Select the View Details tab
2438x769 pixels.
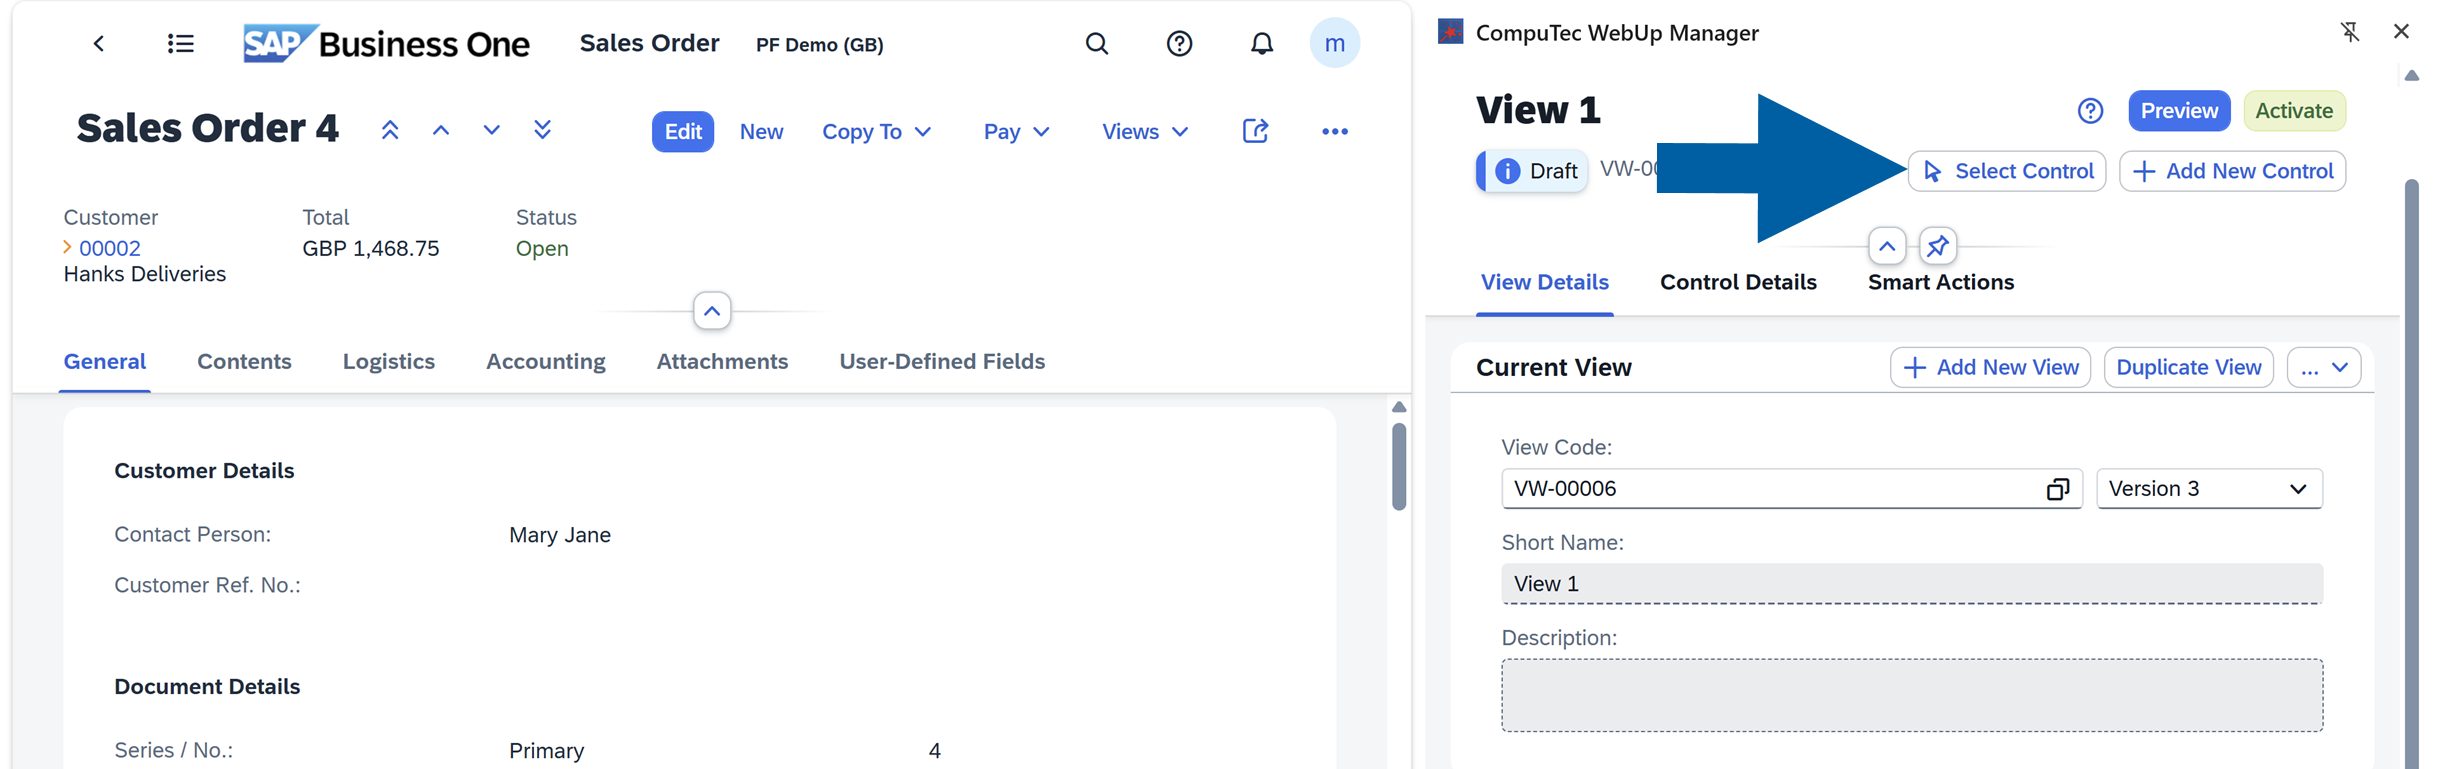pyautogui.click(x=1545, y=283)
